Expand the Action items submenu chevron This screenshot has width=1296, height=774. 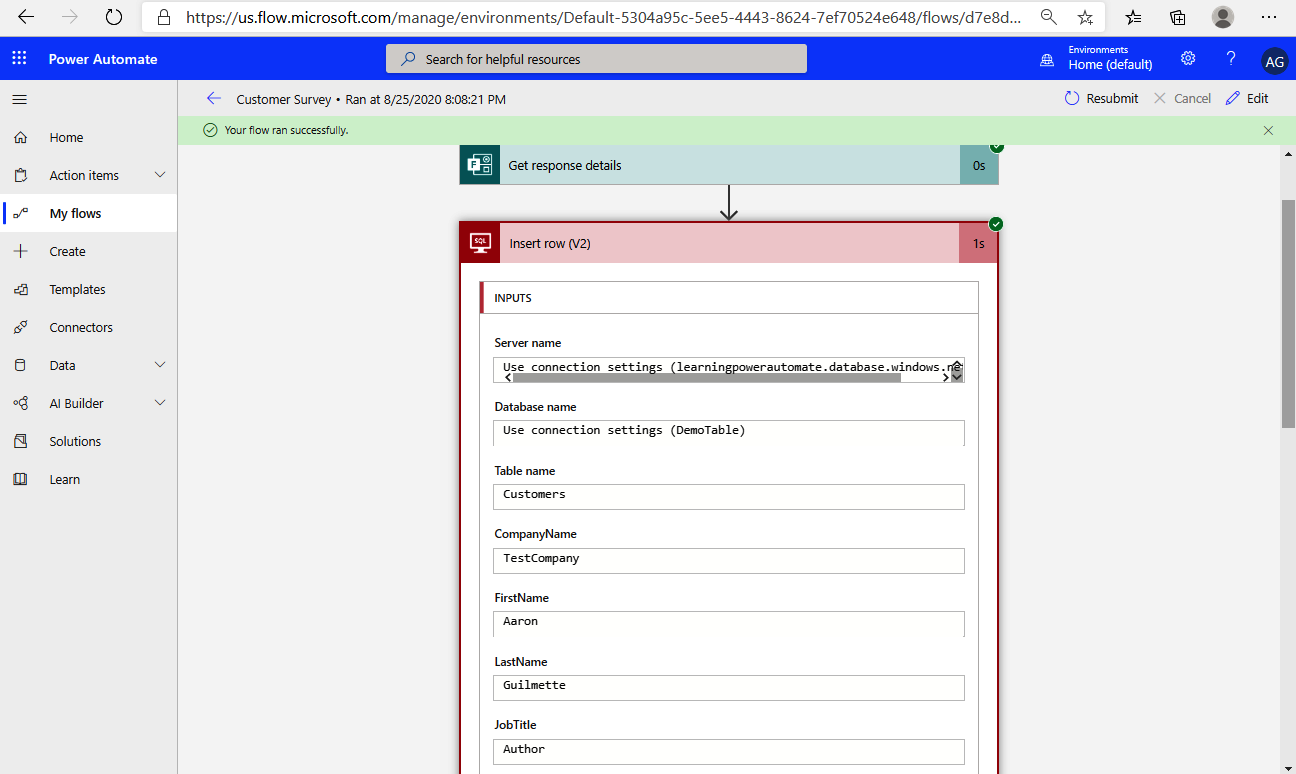coord(160,175)
